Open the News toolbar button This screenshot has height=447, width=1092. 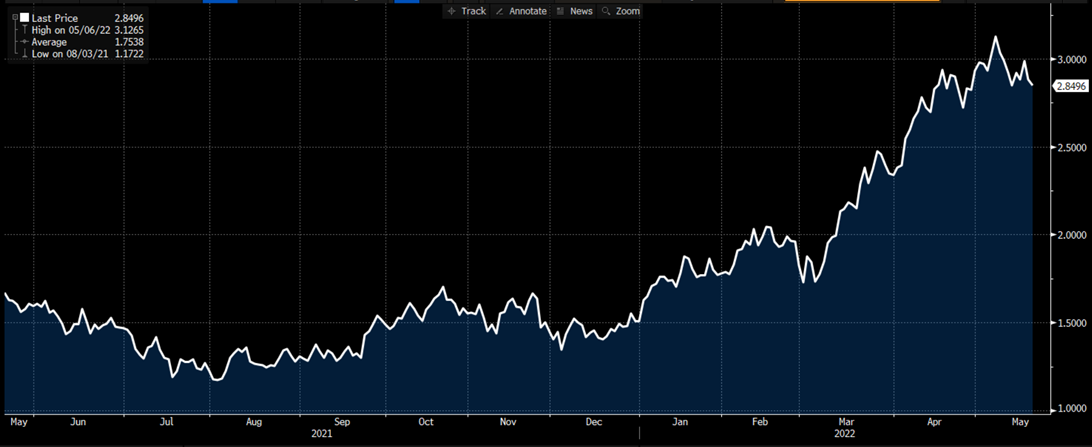[x=580, y=11]
